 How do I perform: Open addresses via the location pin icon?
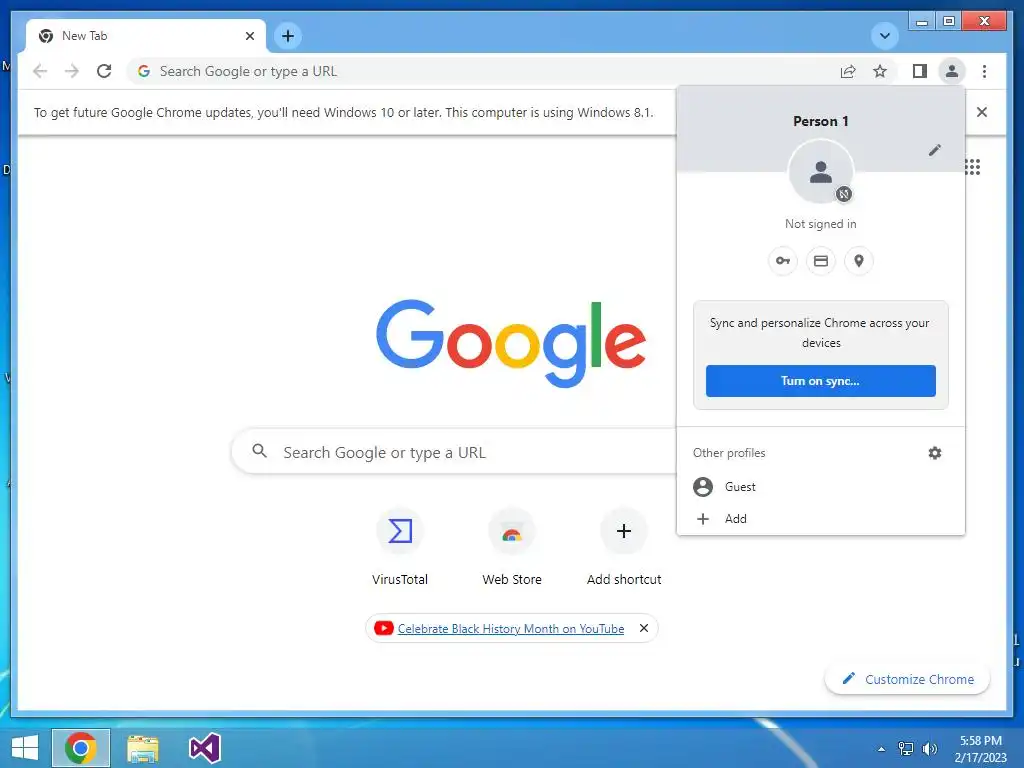click(859, 261)
